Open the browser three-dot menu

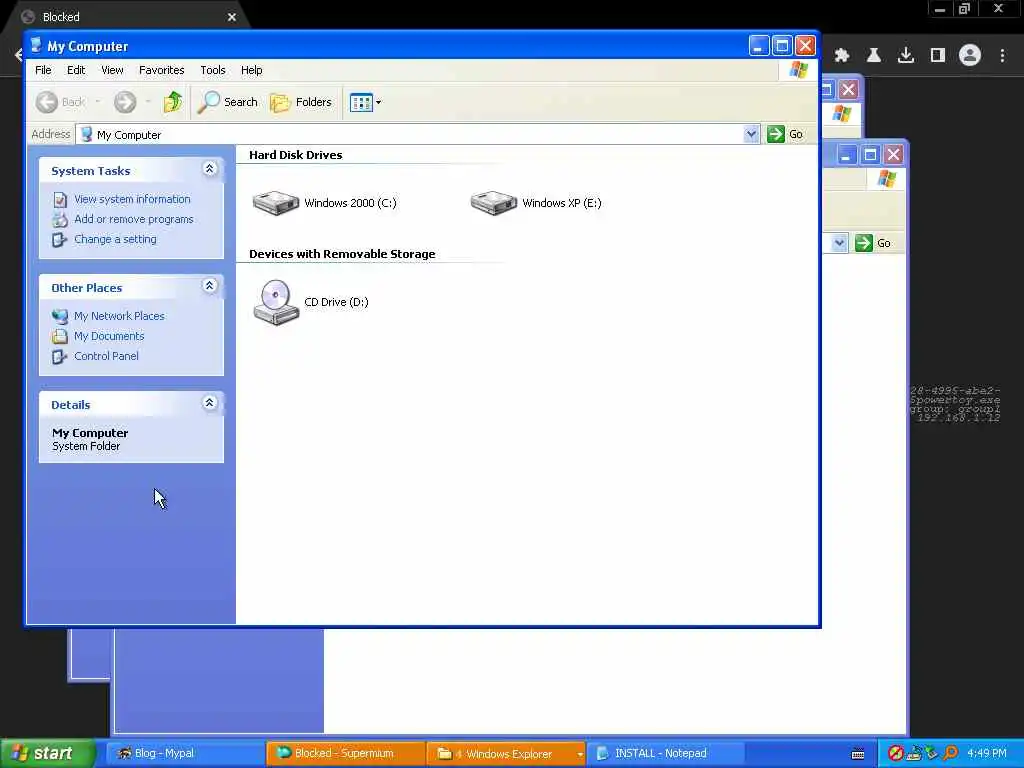point(1002,56)
